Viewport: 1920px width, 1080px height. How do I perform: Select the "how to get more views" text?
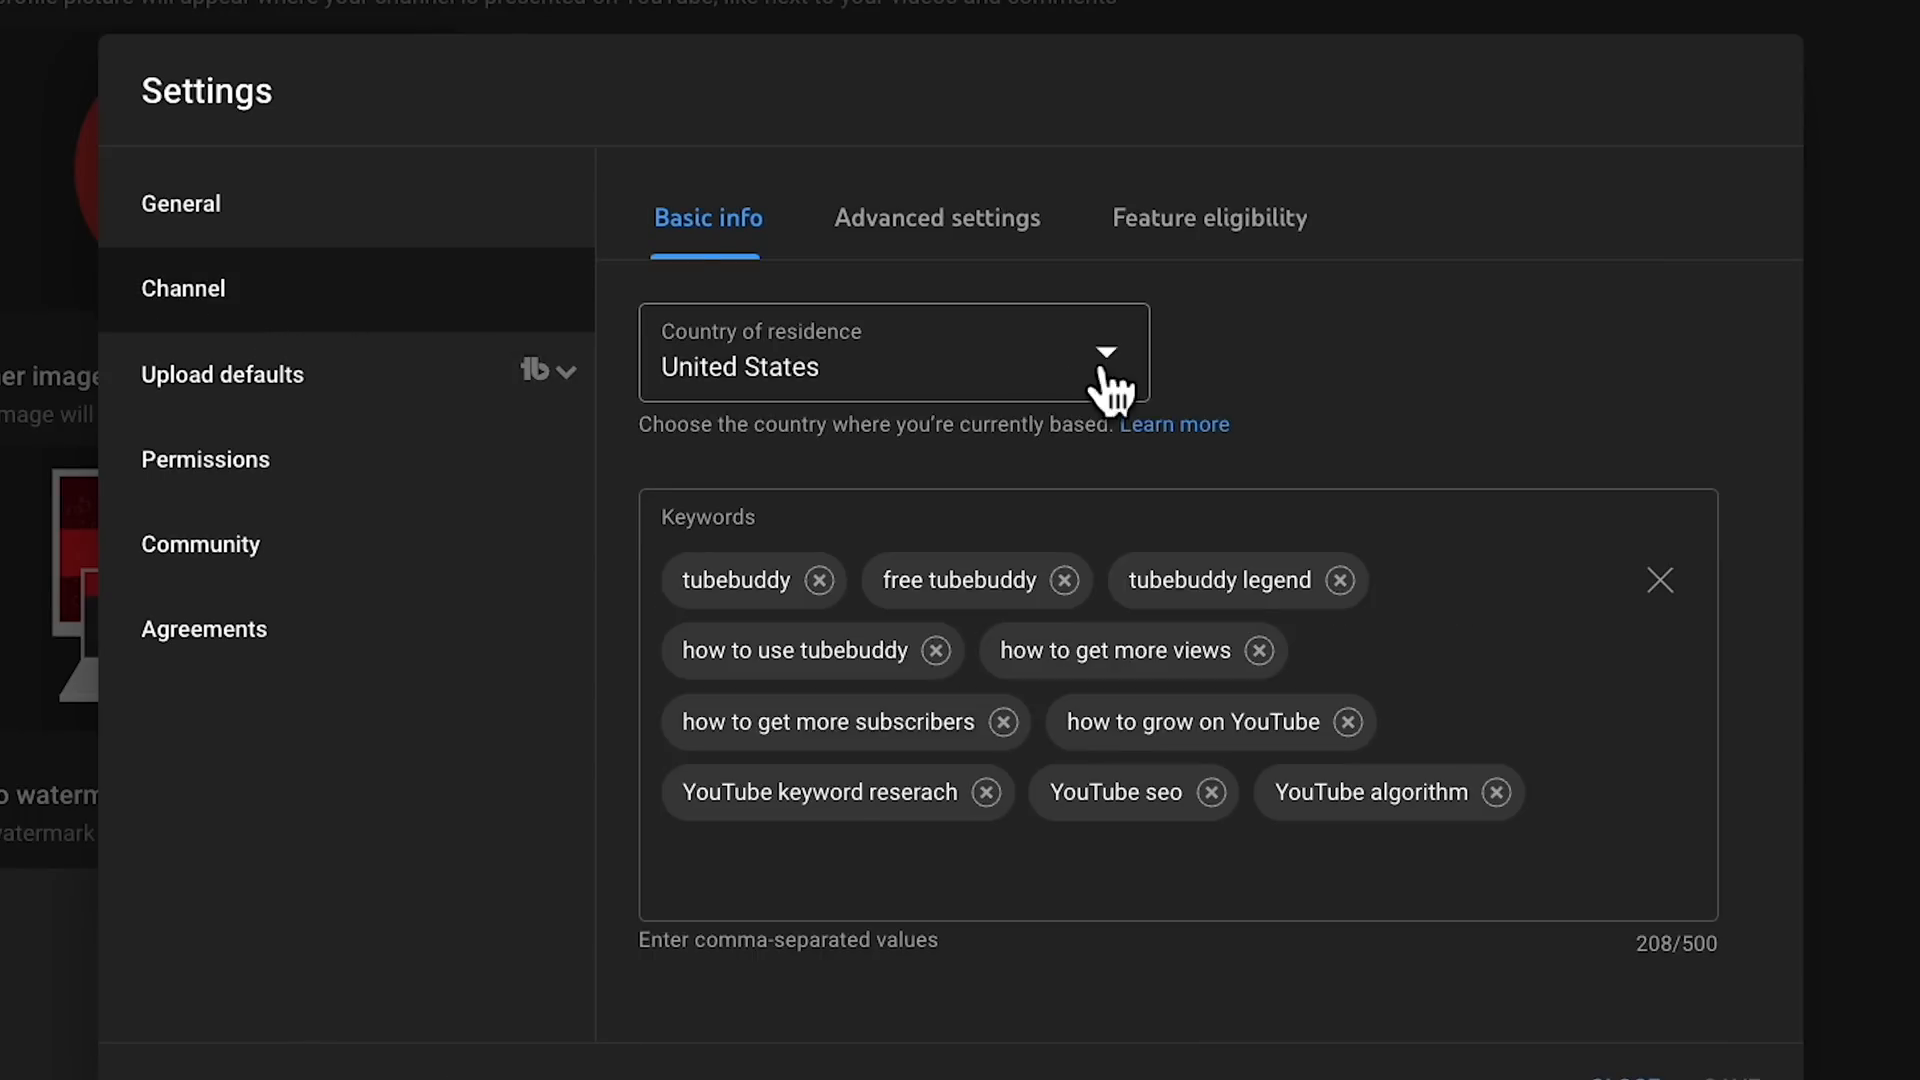point(1115,650)
